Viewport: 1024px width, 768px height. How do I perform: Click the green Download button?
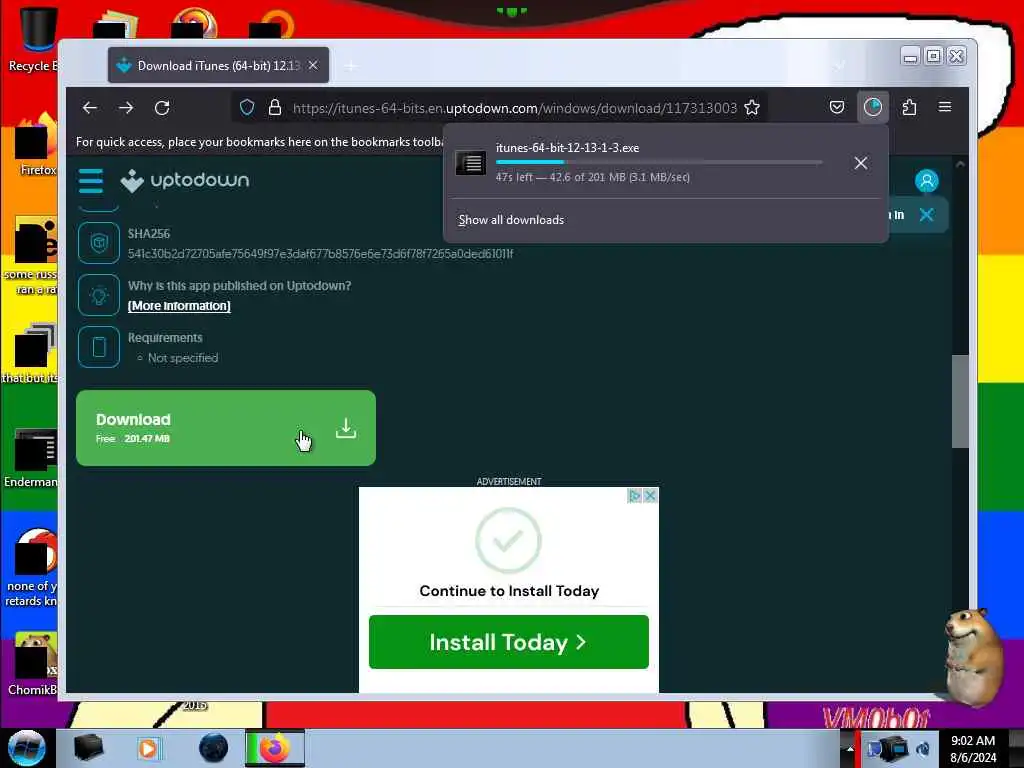[x=226, y=428]
